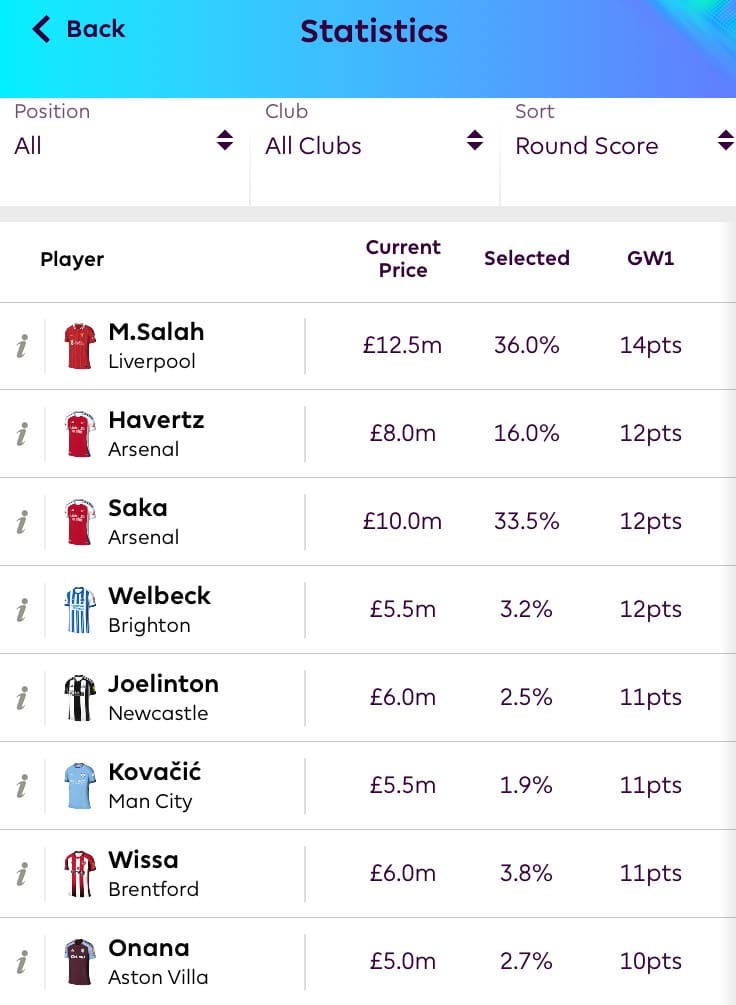
Task: Click Welbeck's Brighton shirt image
Action: 80,610
